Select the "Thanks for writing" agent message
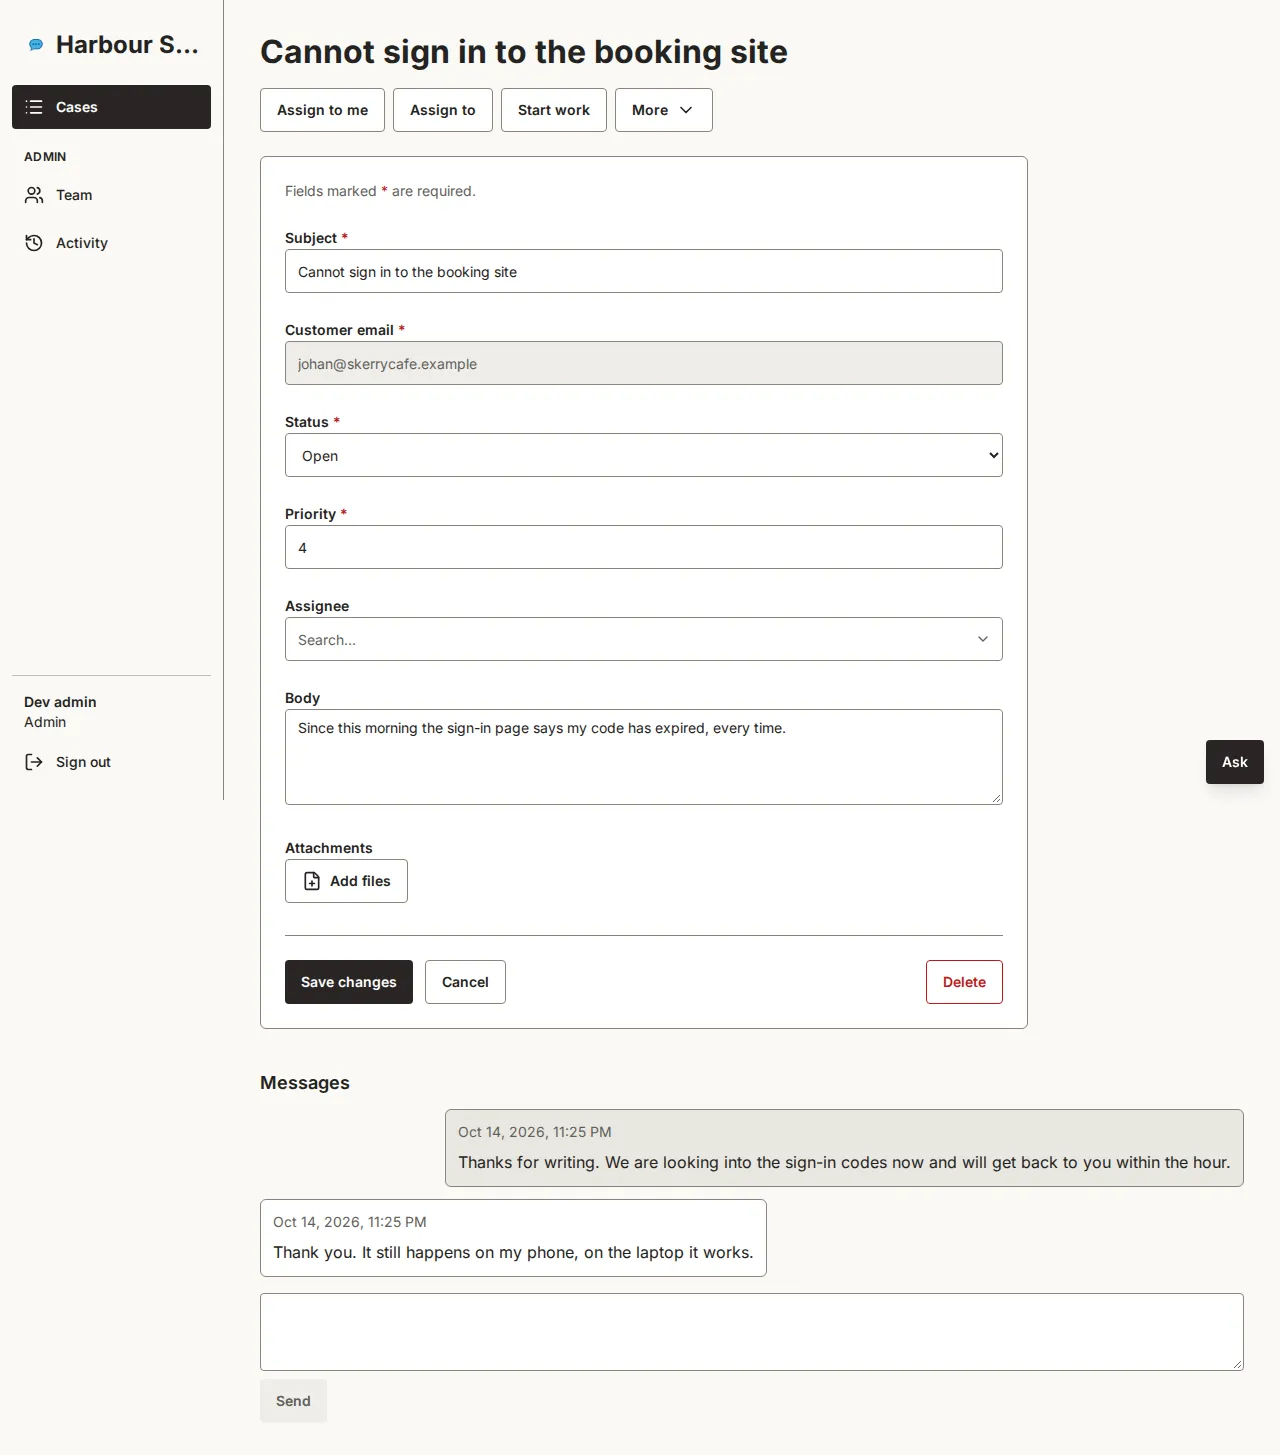Viewport: 1280px width, 1455px height. click(x=844, y=1148)
